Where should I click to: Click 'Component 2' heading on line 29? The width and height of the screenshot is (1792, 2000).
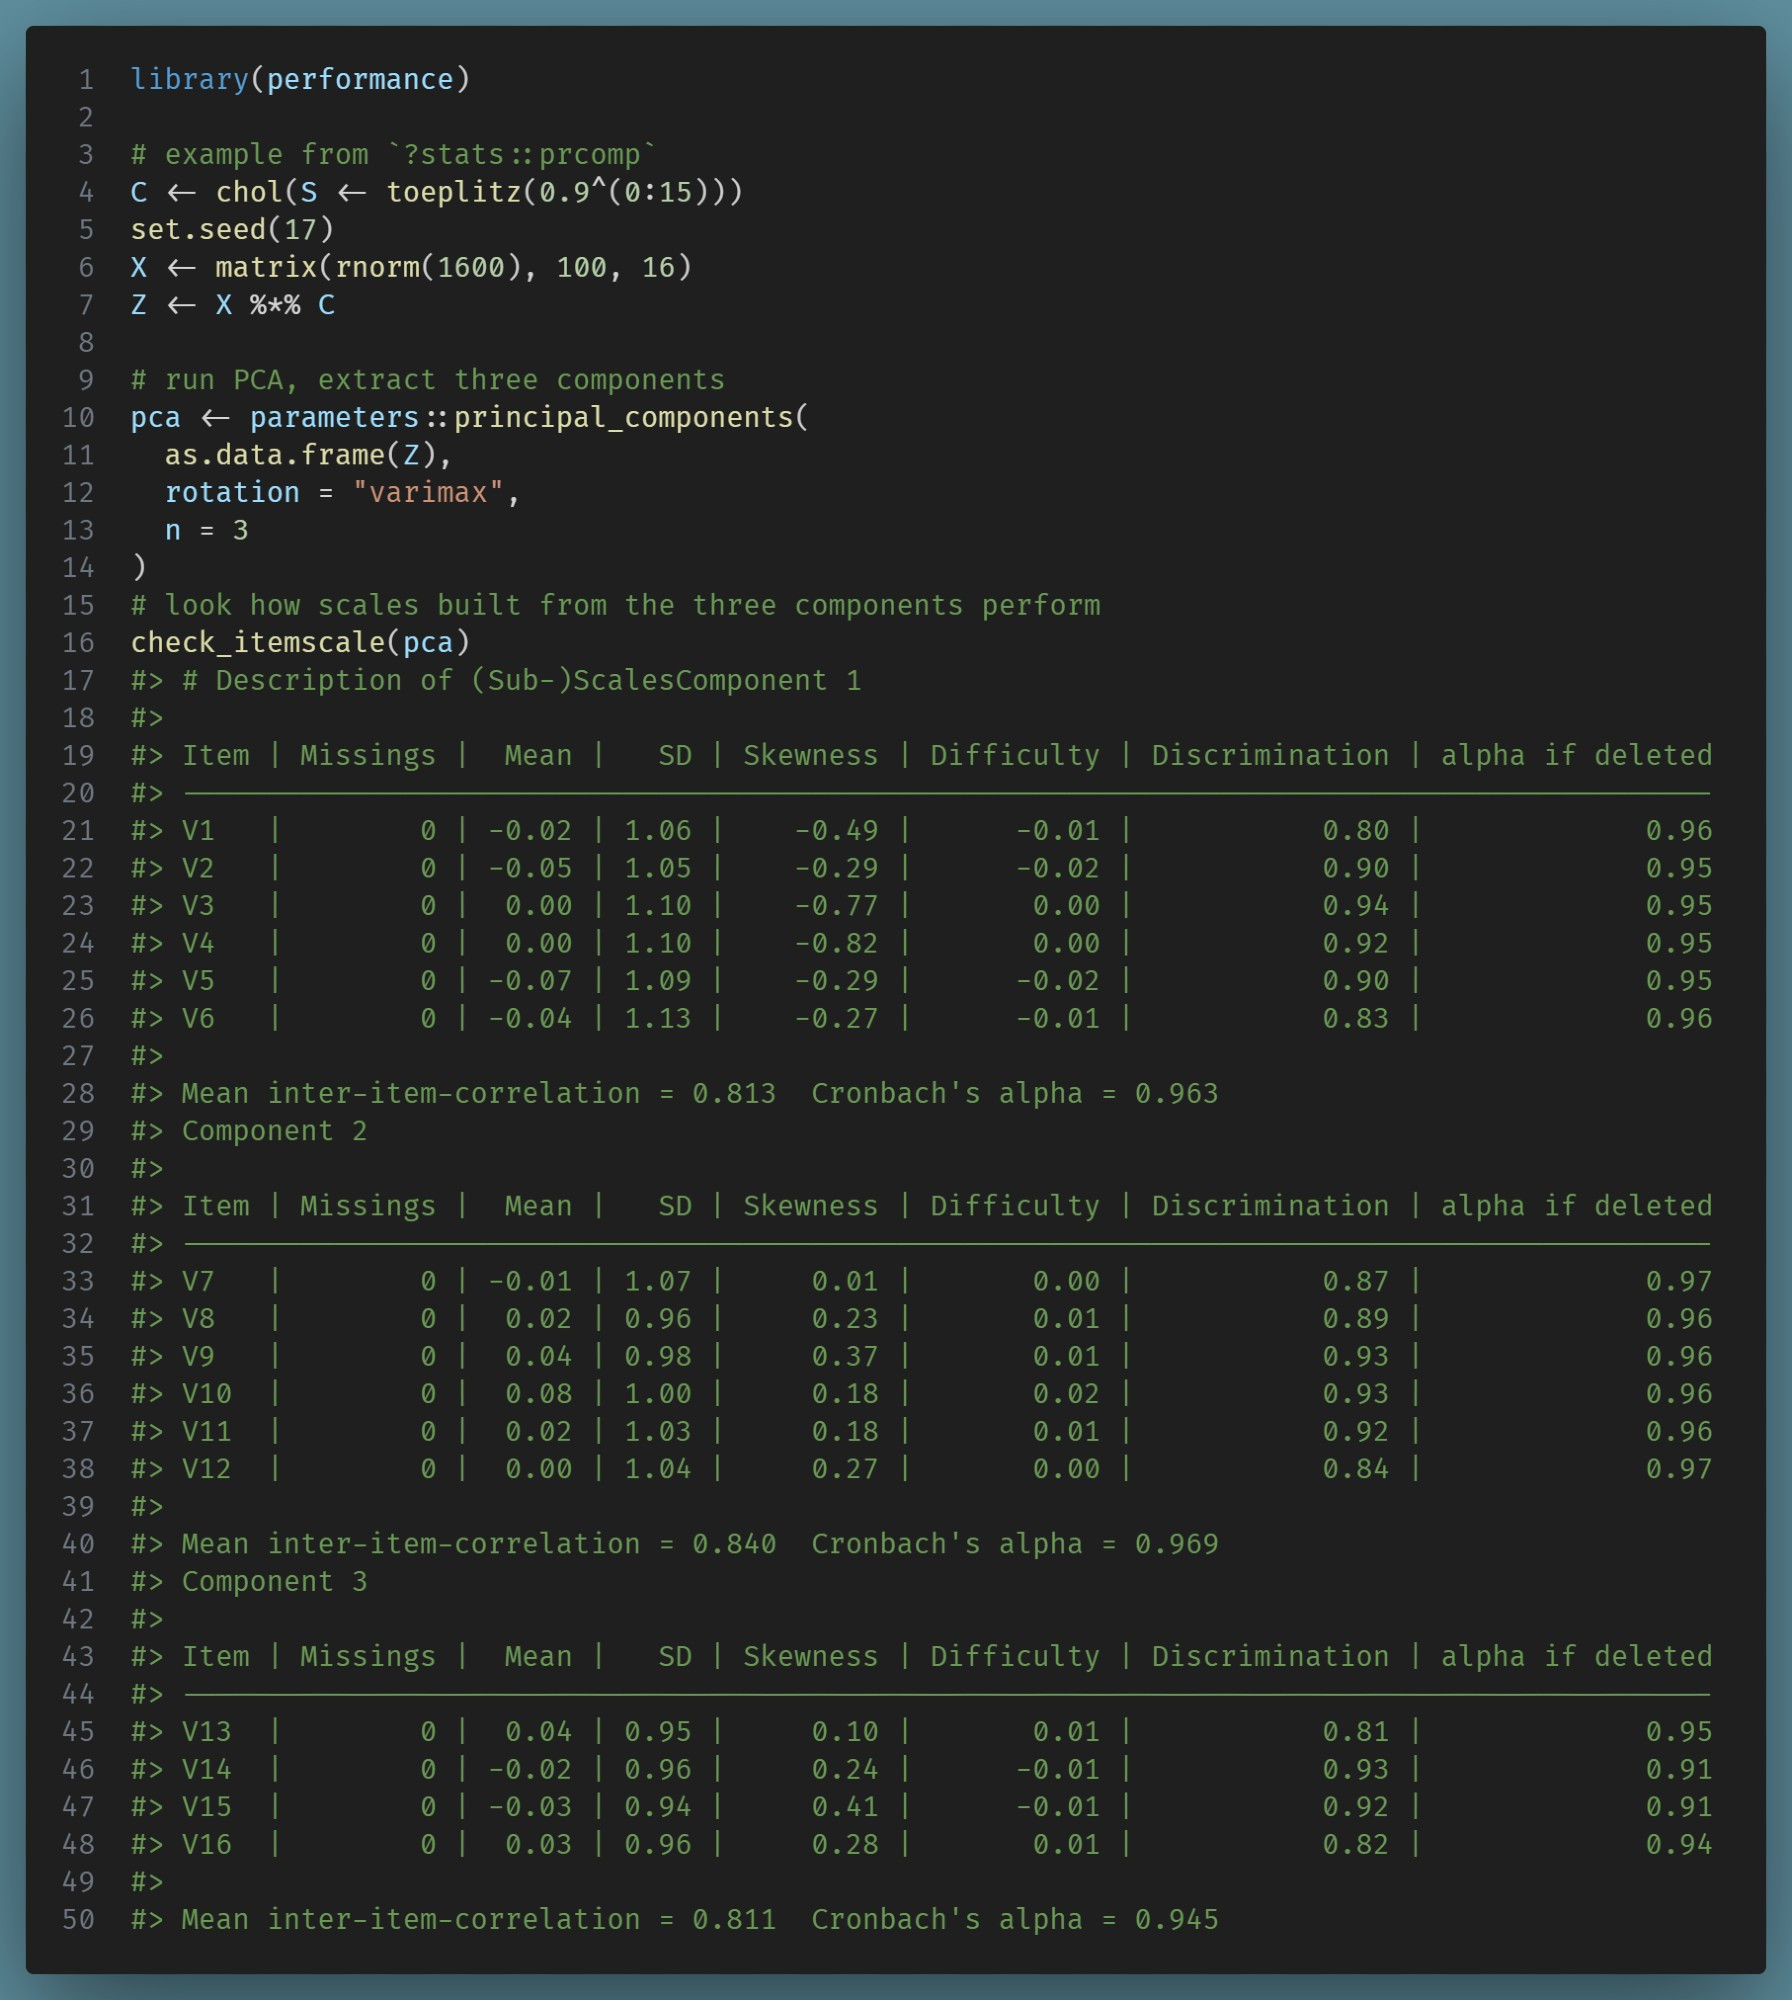(274, 1131)
